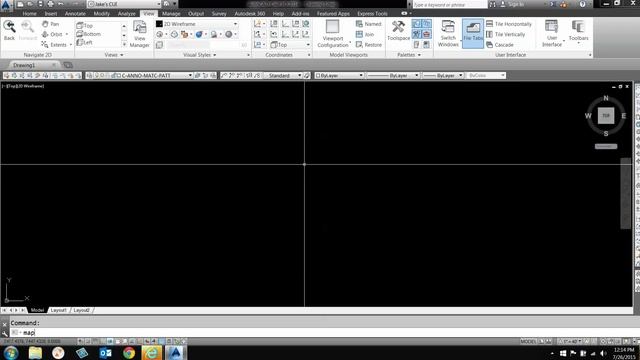Toggle the File Tabs button
The width and height of the screenshot is (640, 360).
click(x=473, y=33)
